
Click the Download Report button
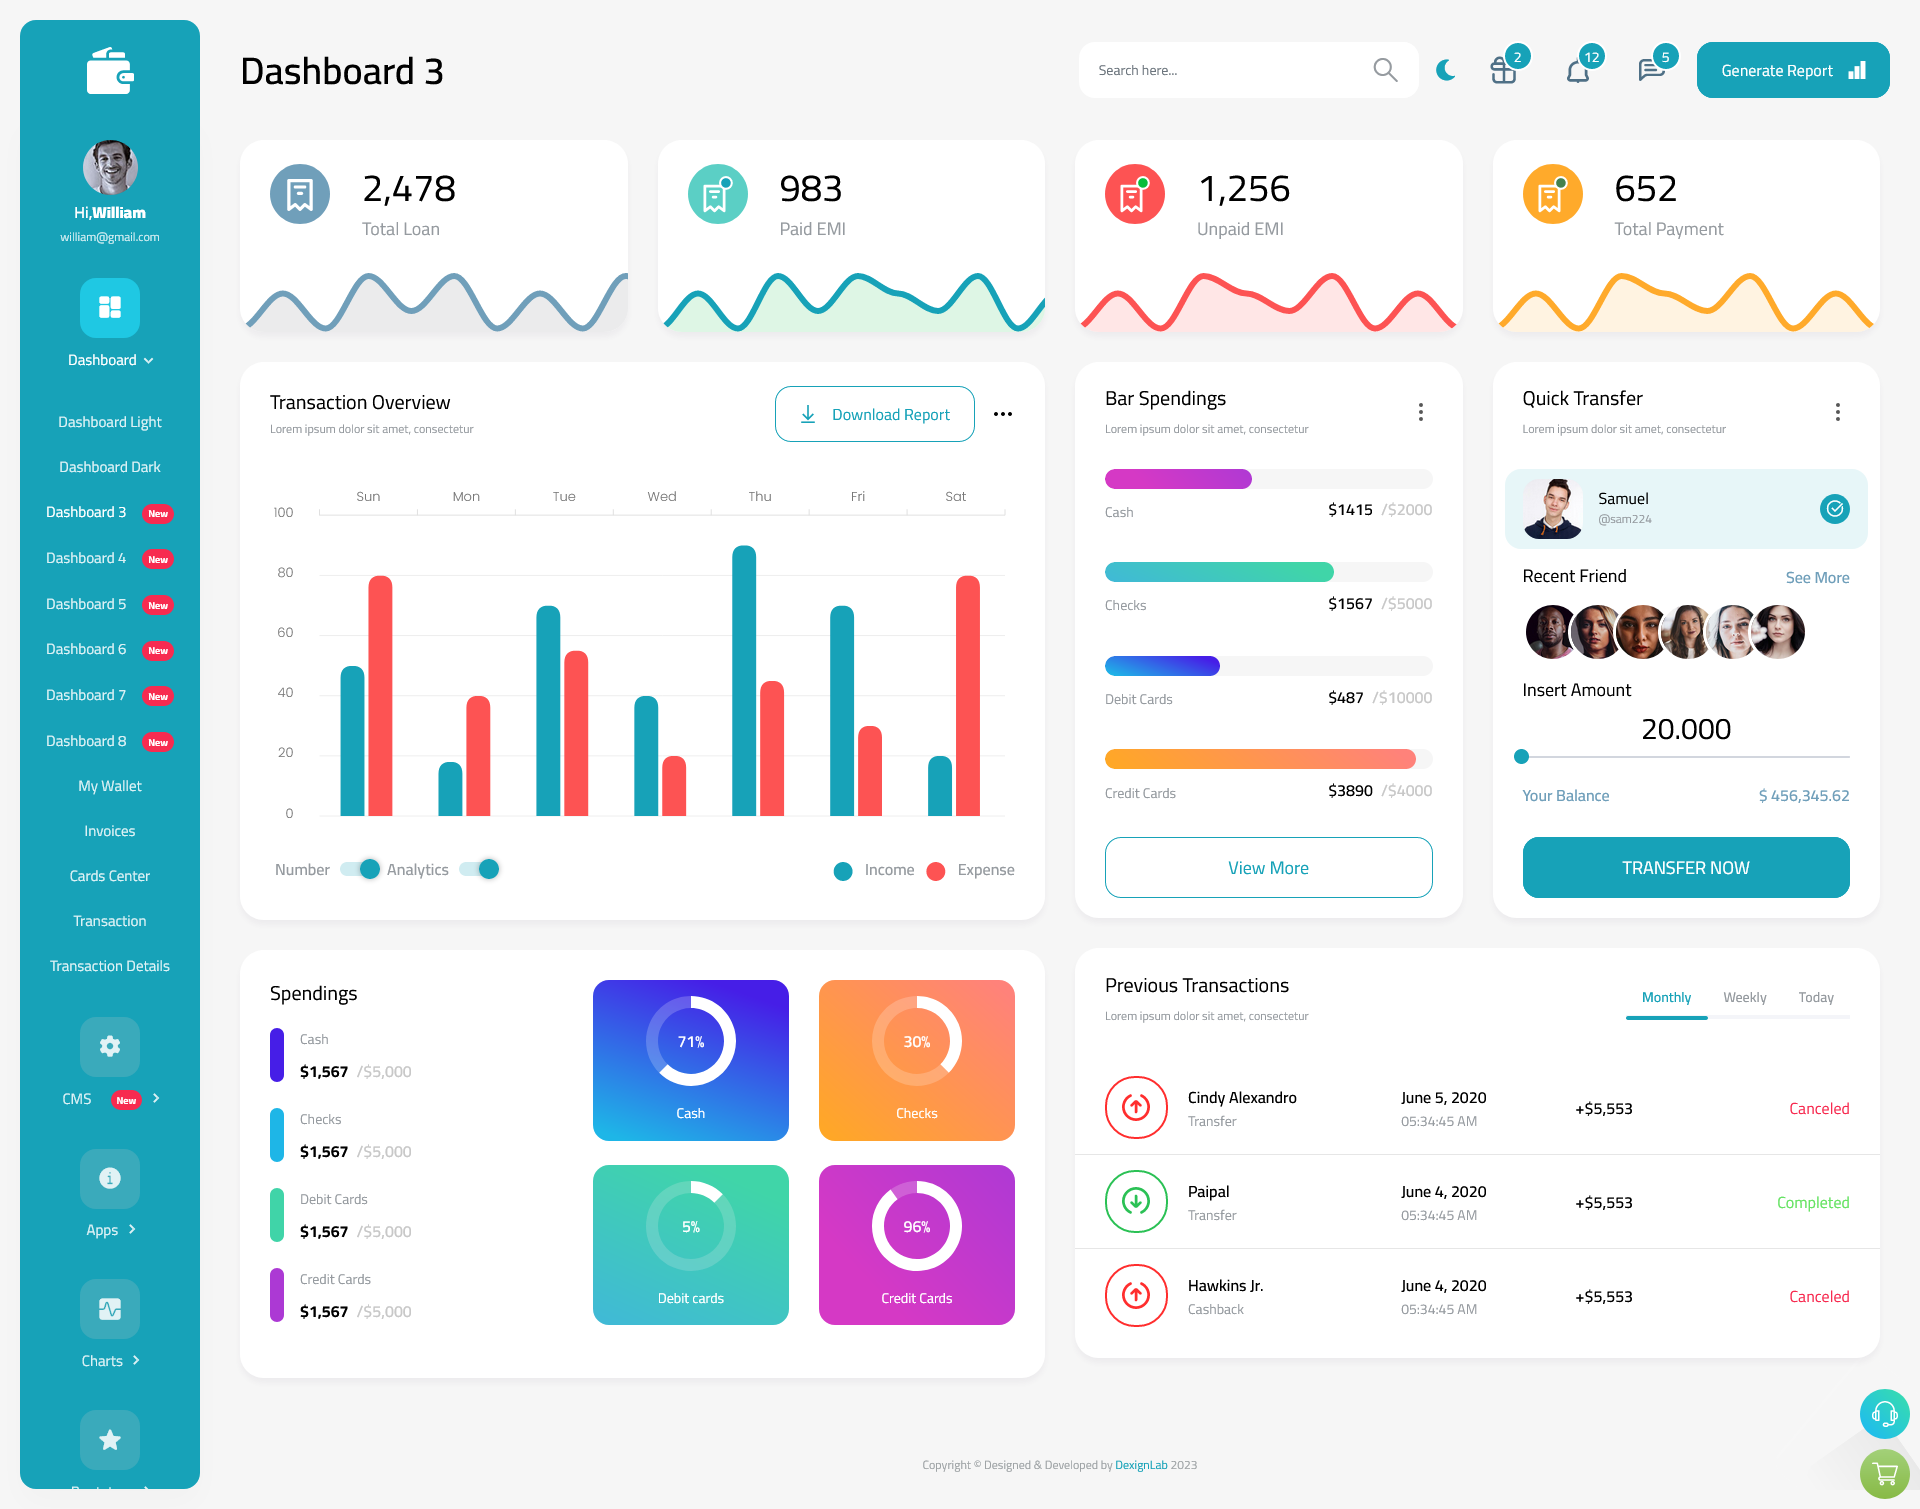click(x=874, y=413)
